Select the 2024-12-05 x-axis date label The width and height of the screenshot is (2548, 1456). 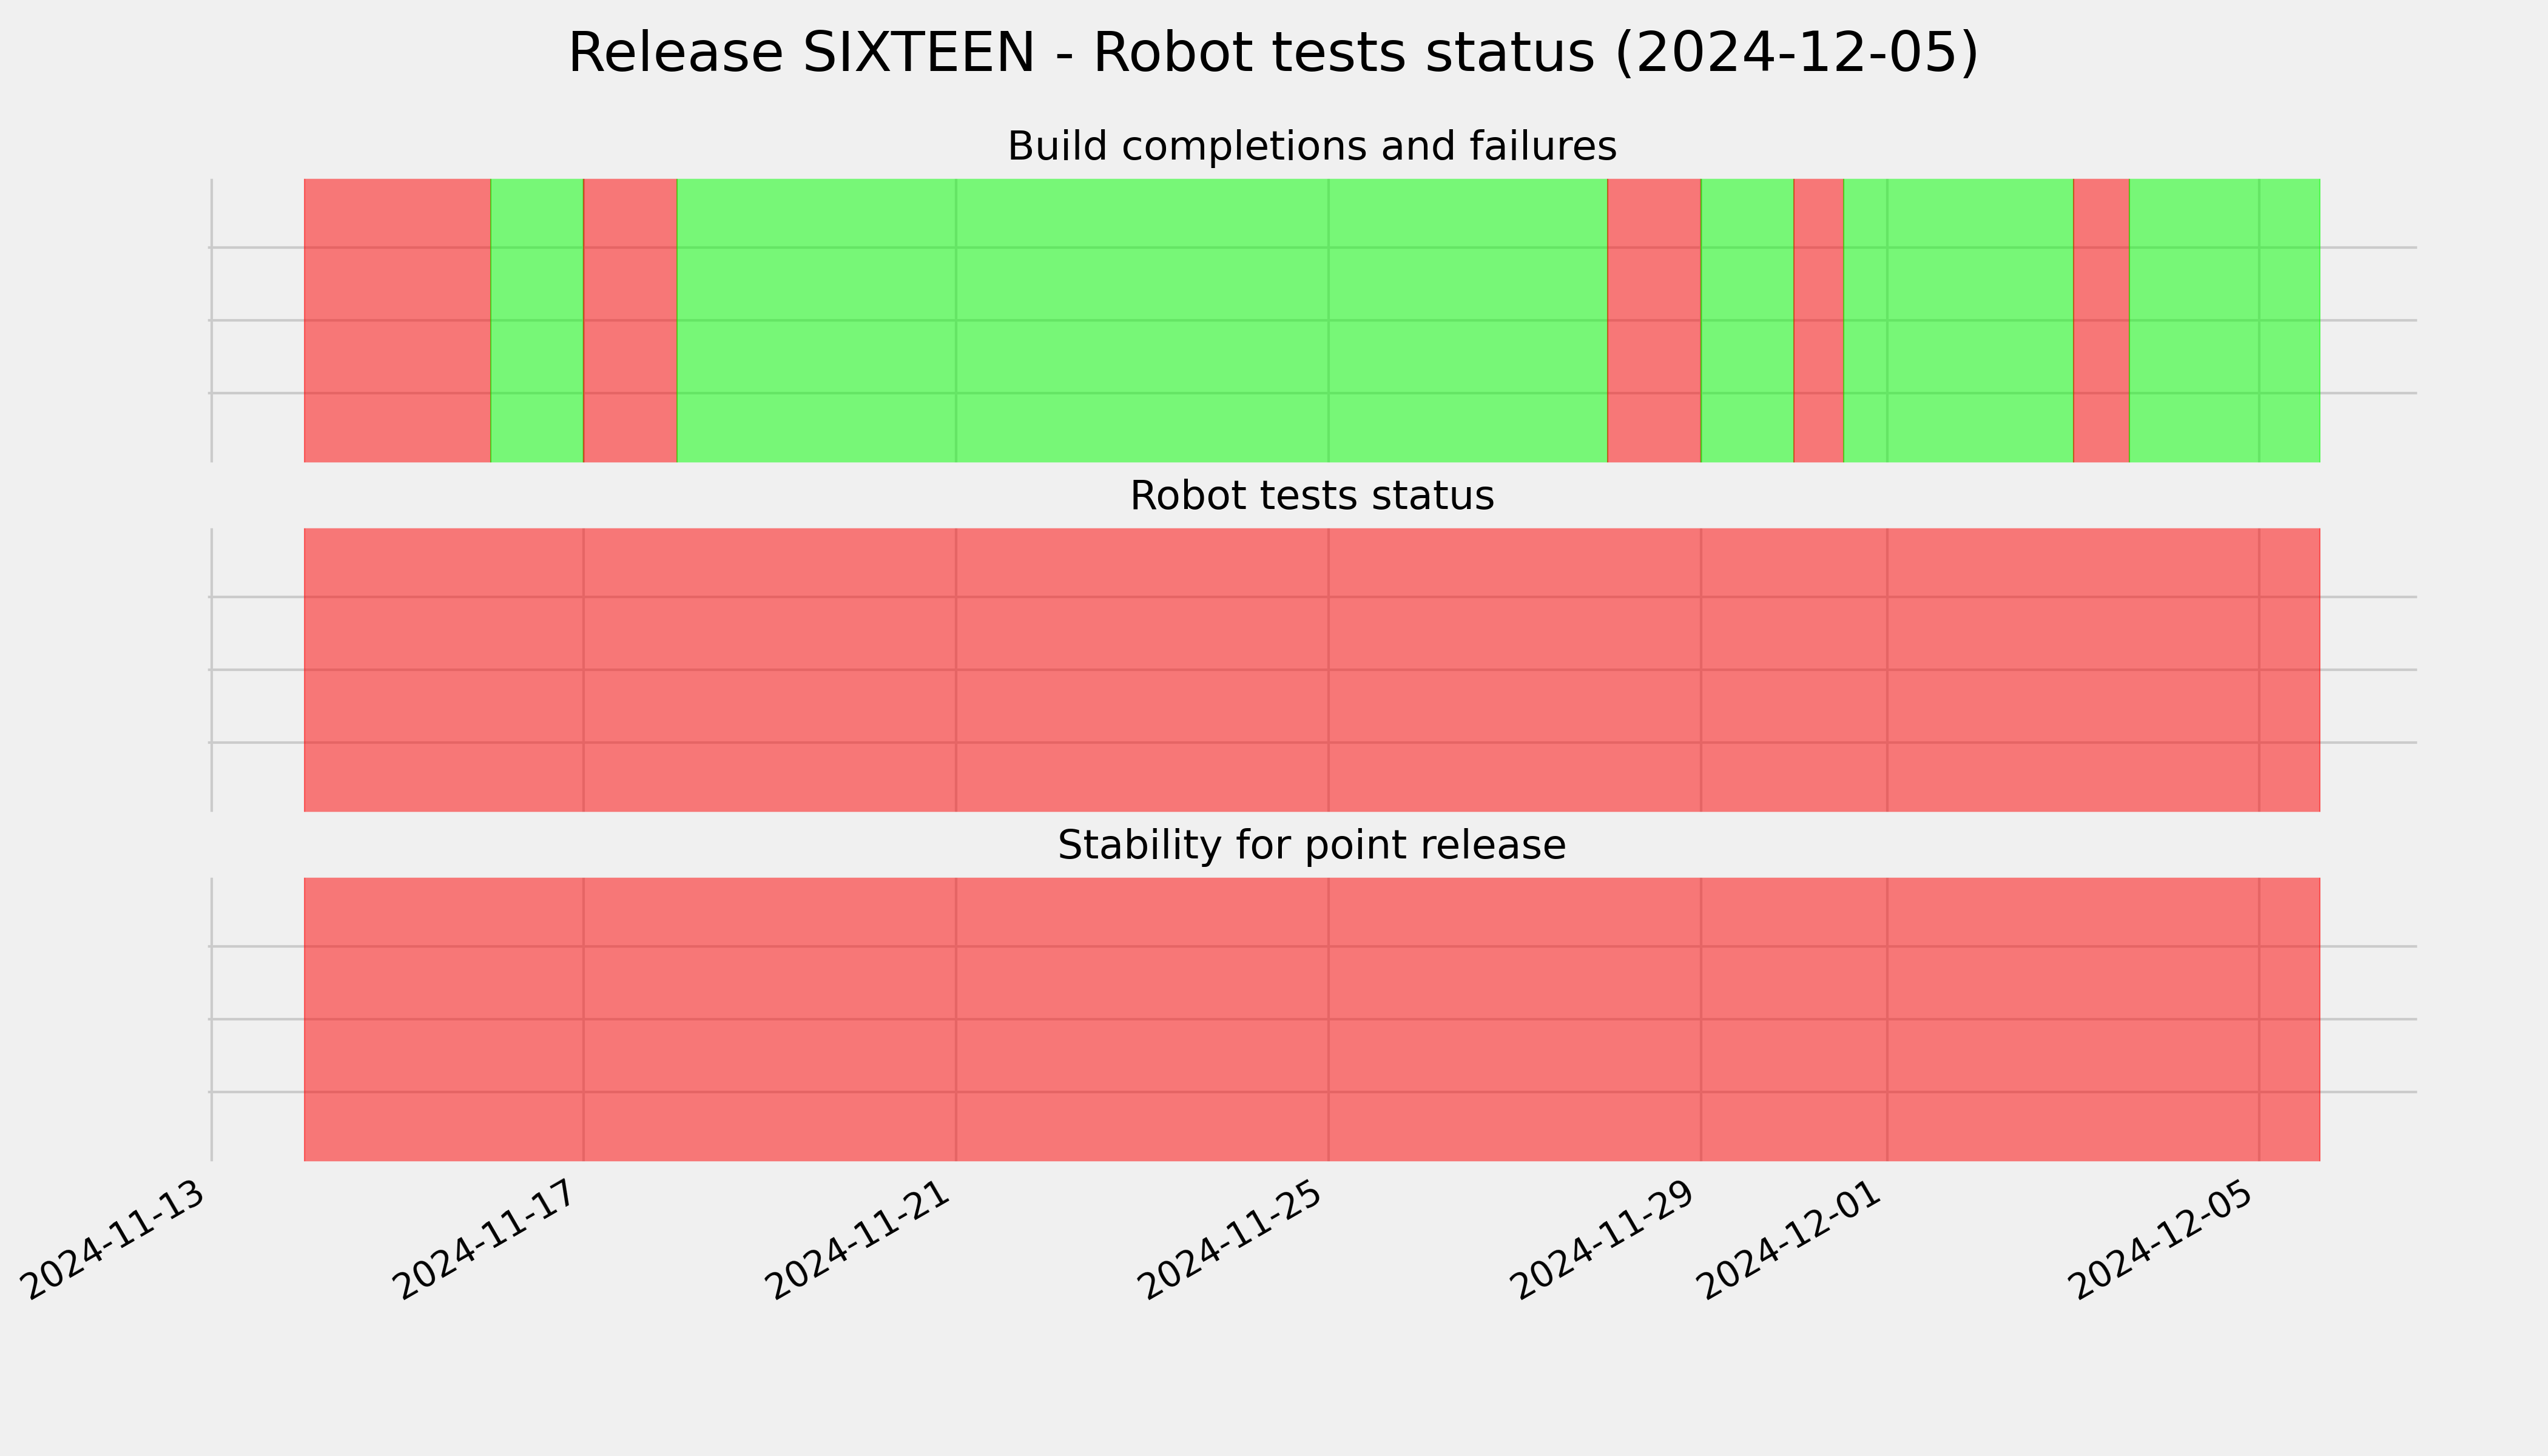(2165, 1240)
